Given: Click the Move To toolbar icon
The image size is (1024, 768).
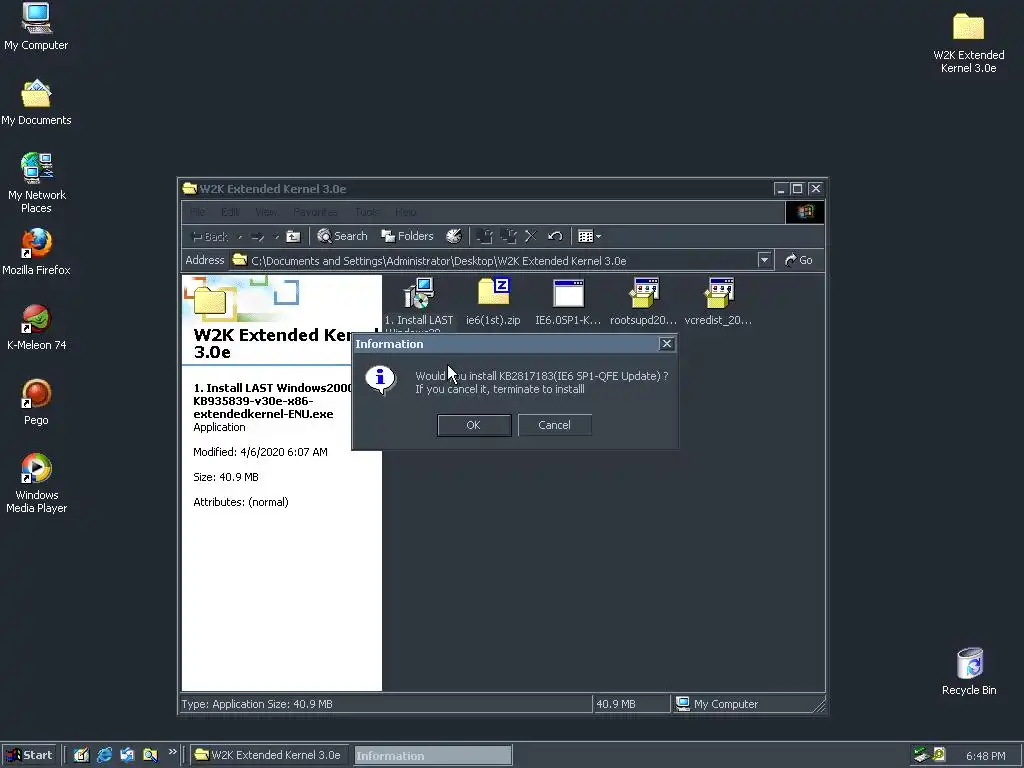Looking at the screenshot, I should coord(485,236).
